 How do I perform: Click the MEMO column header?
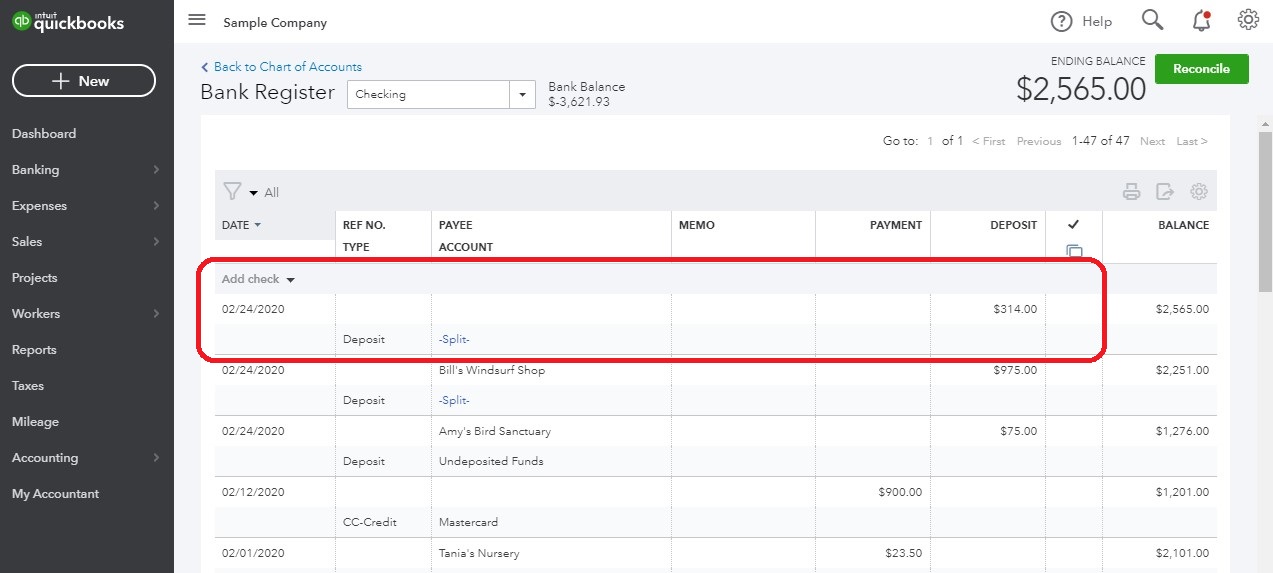(696, 225)
